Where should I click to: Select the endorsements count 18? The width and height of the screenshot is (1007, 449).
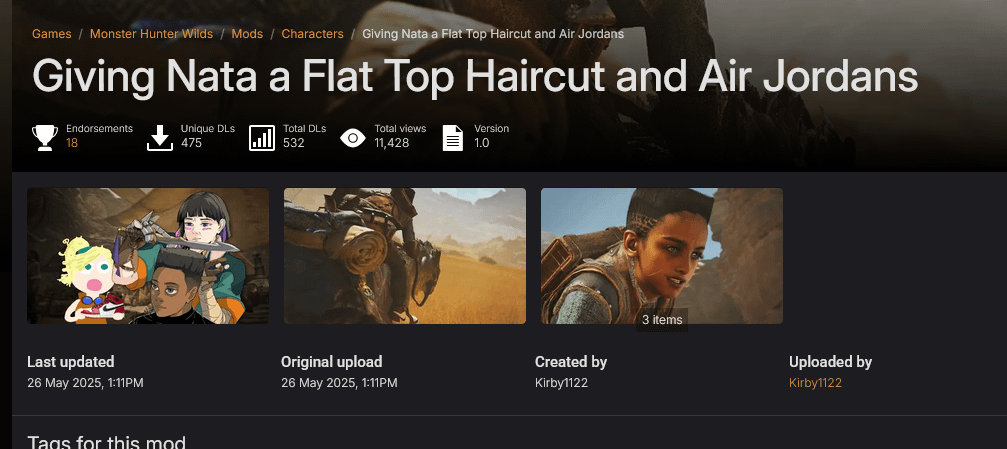pos(72,143)
